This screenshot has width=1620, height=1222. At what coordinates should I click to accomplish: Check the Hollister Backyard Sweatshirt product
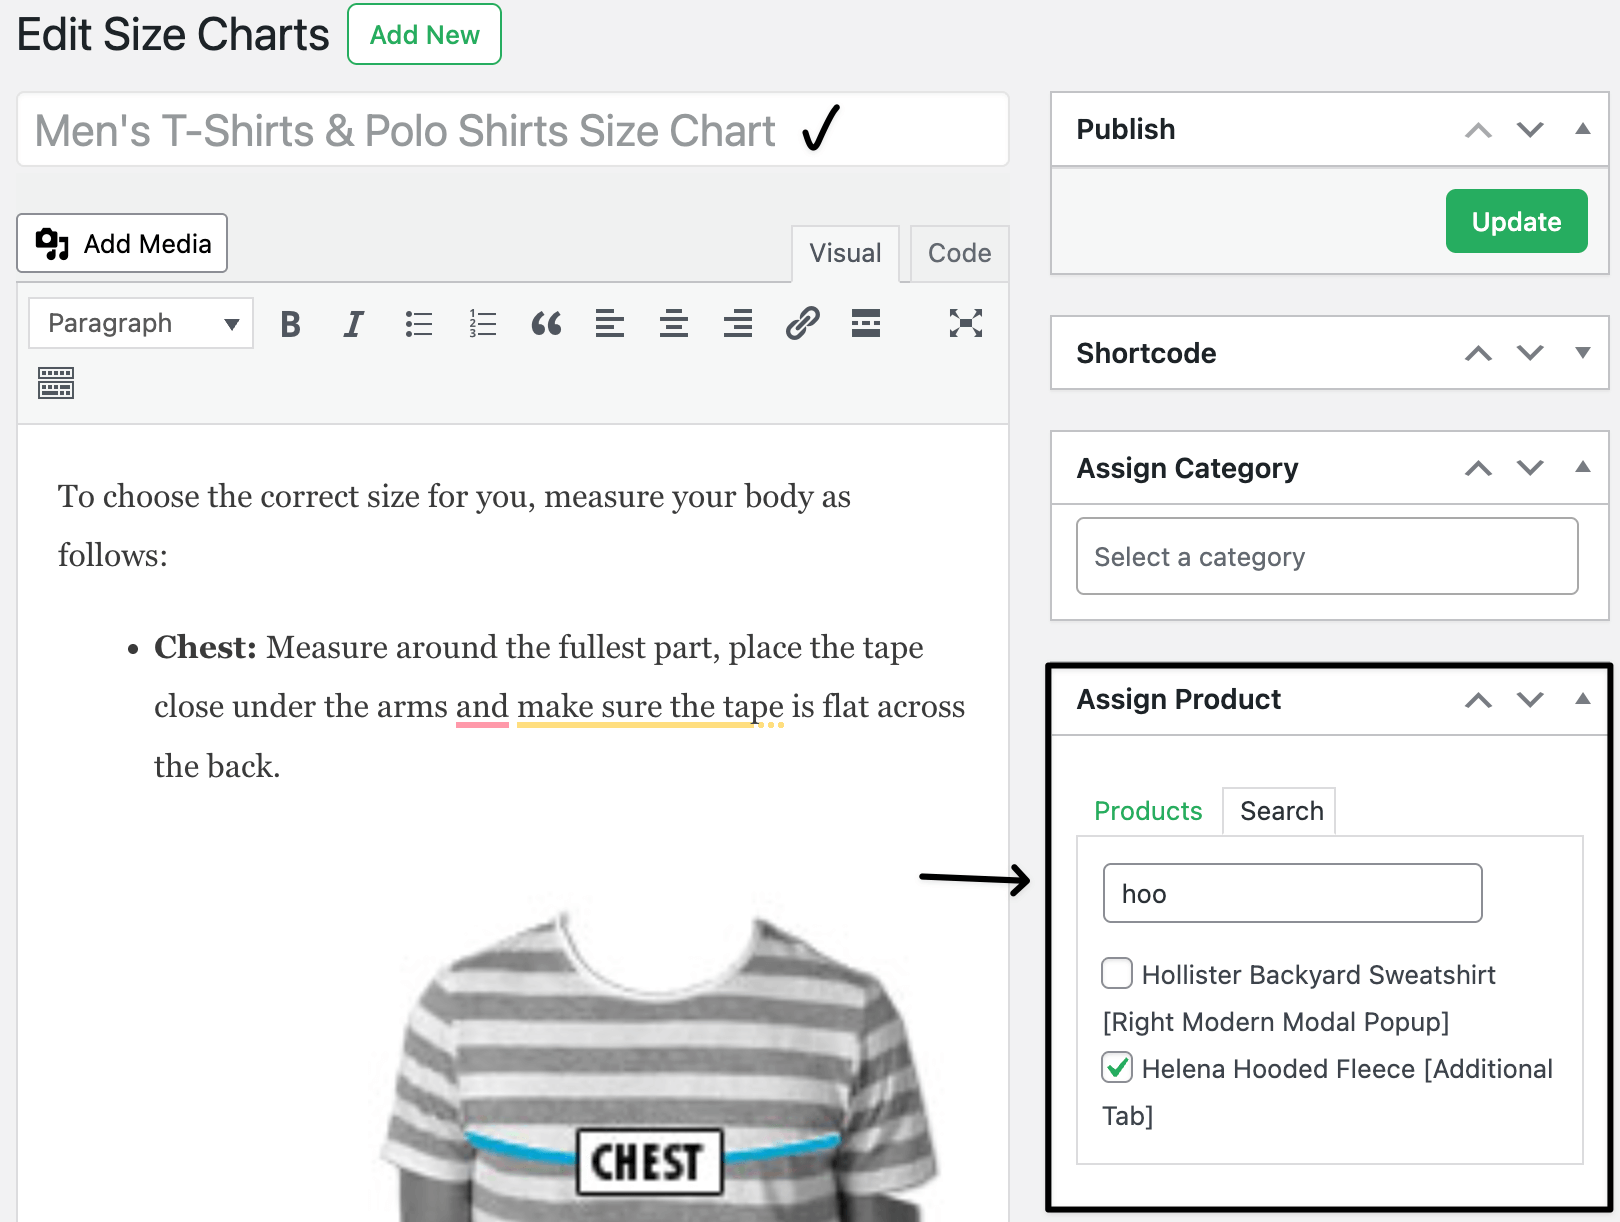(1116, 973)
